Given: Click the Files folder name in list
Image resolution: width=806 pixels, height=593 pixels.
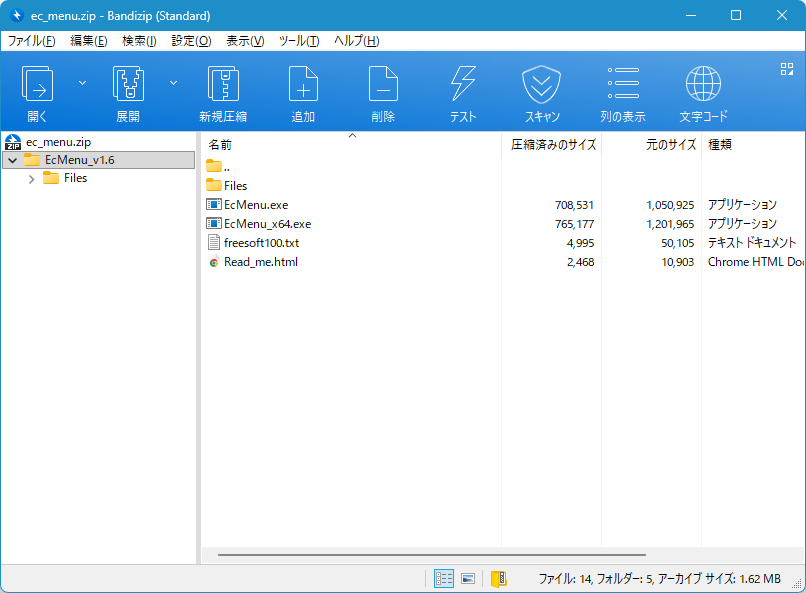Looking at the screenshot, I should click(235, 186).
